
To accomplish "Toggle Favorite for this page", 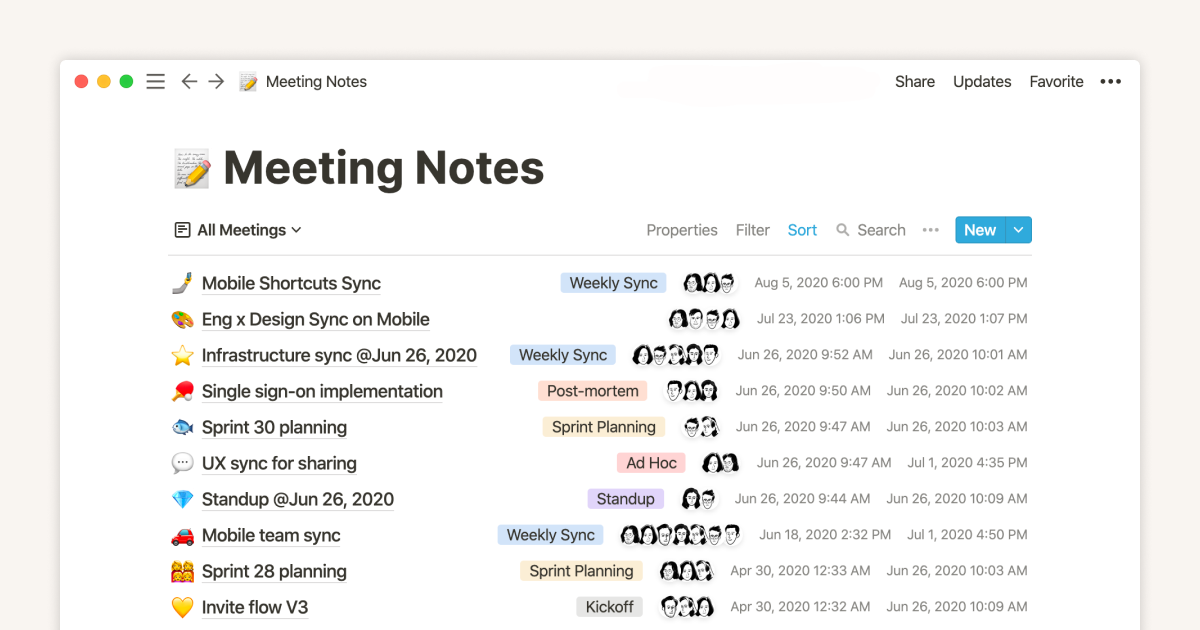I will 1056,81.
